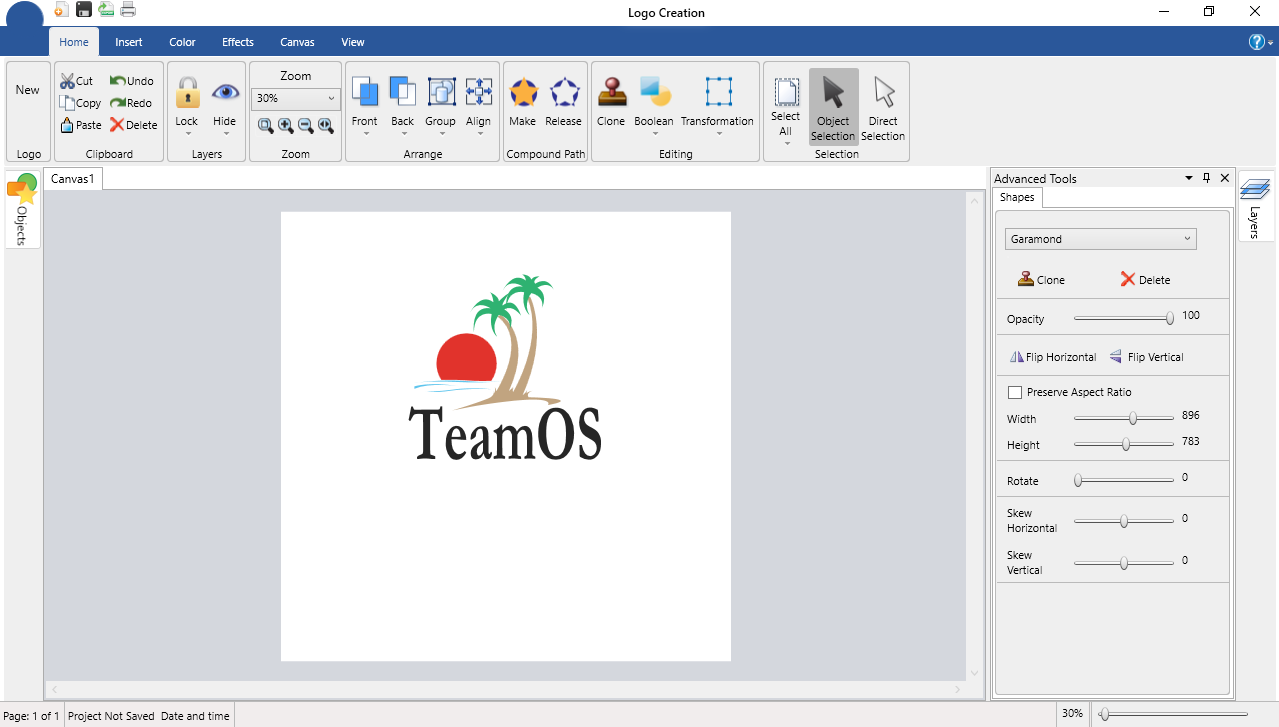Undo the last action

[x=131, y=81]
